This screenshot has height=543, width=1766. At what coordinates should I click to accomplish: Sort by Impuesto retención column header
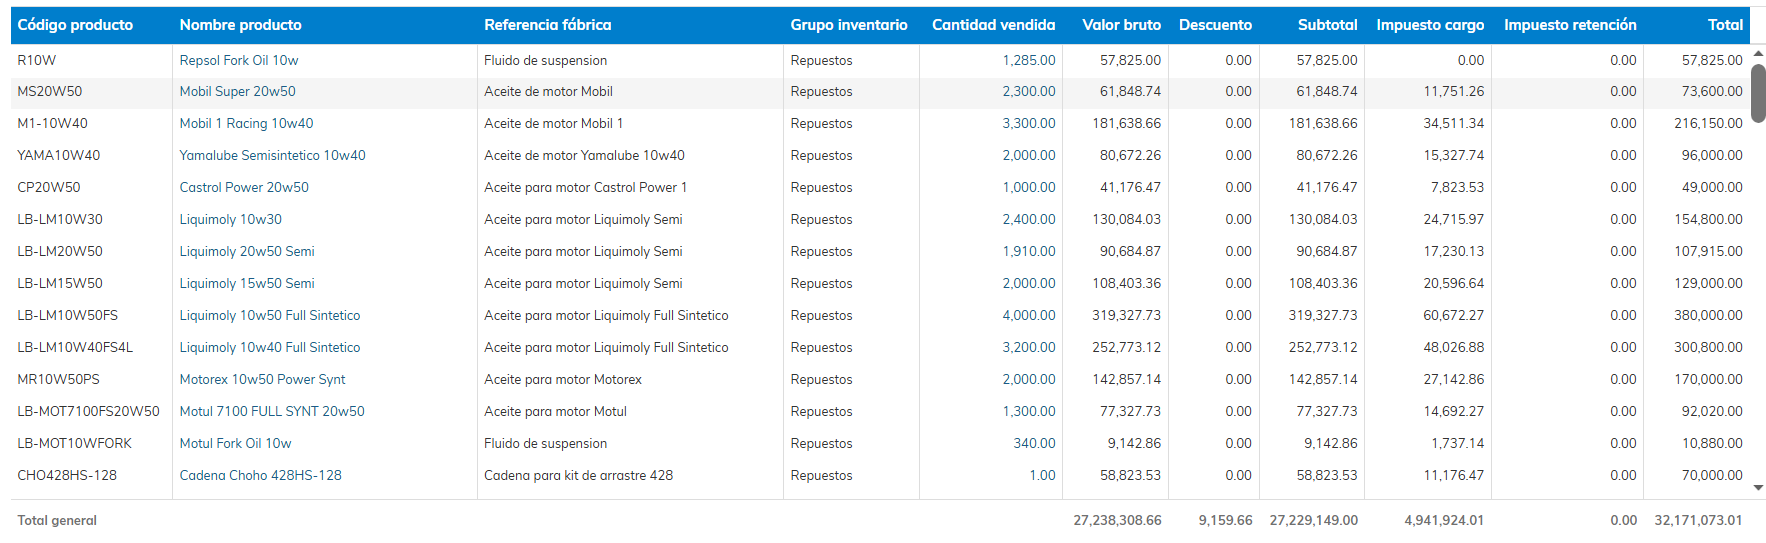pyautogui.click(x=1569, y=25)
